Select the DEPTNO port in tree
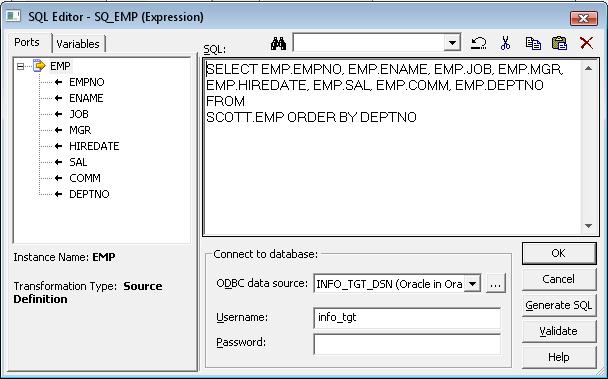 coord(89,194)
